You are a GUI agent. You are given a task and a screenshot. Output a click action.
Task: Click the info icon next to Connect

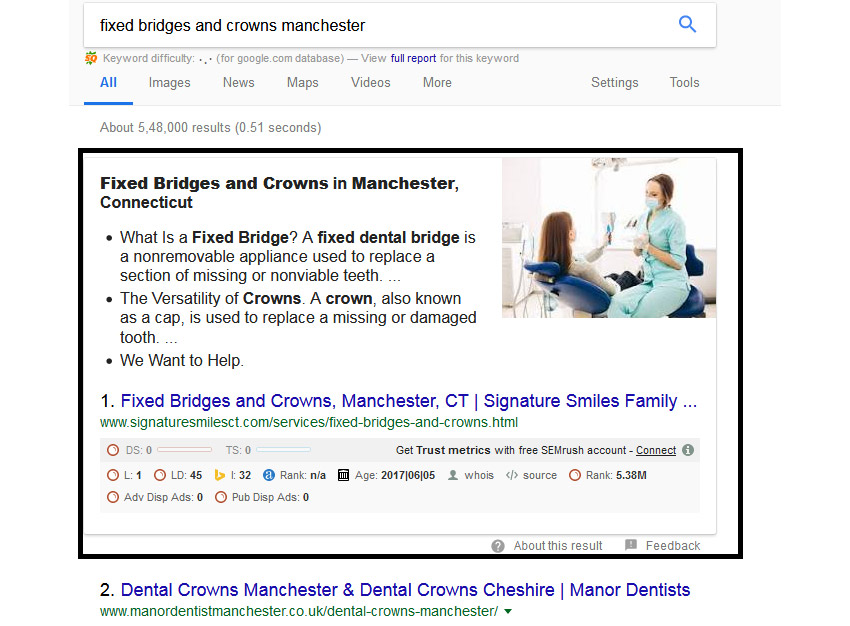tap(688, 450)
